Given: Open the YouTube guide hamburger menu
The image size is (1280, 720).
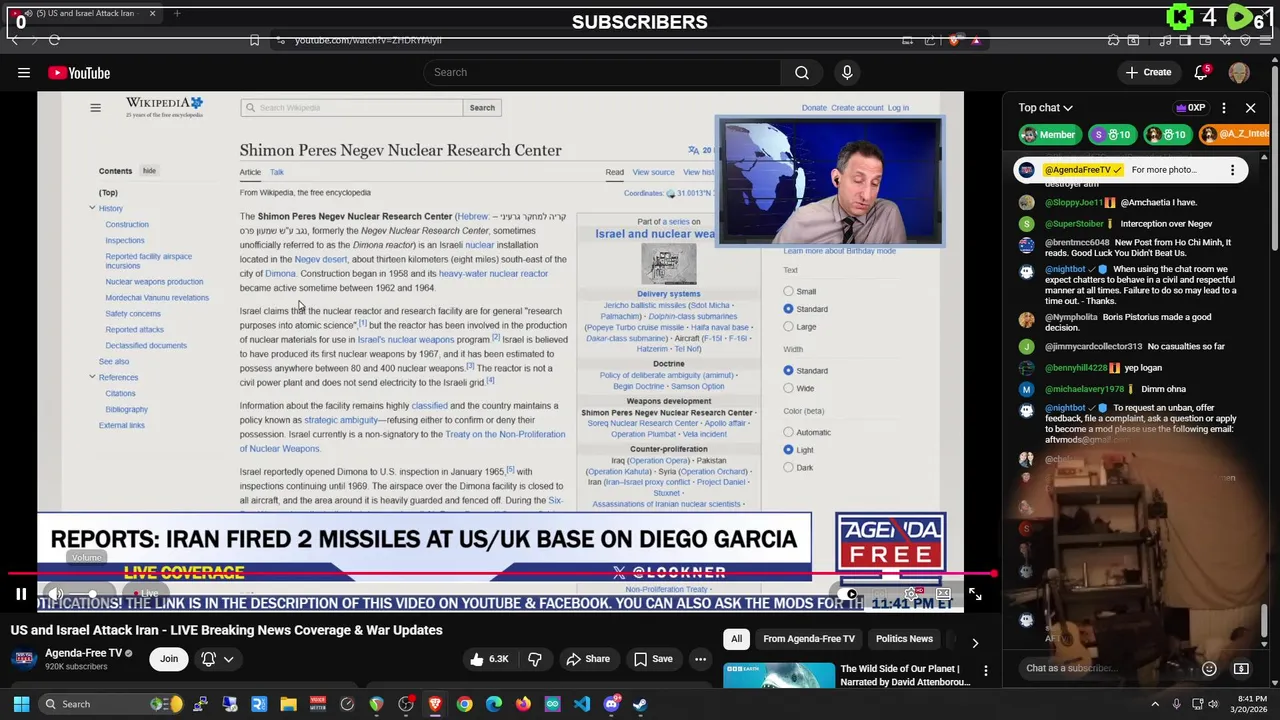Looking at the screenshot, I should tap(24, 73).
